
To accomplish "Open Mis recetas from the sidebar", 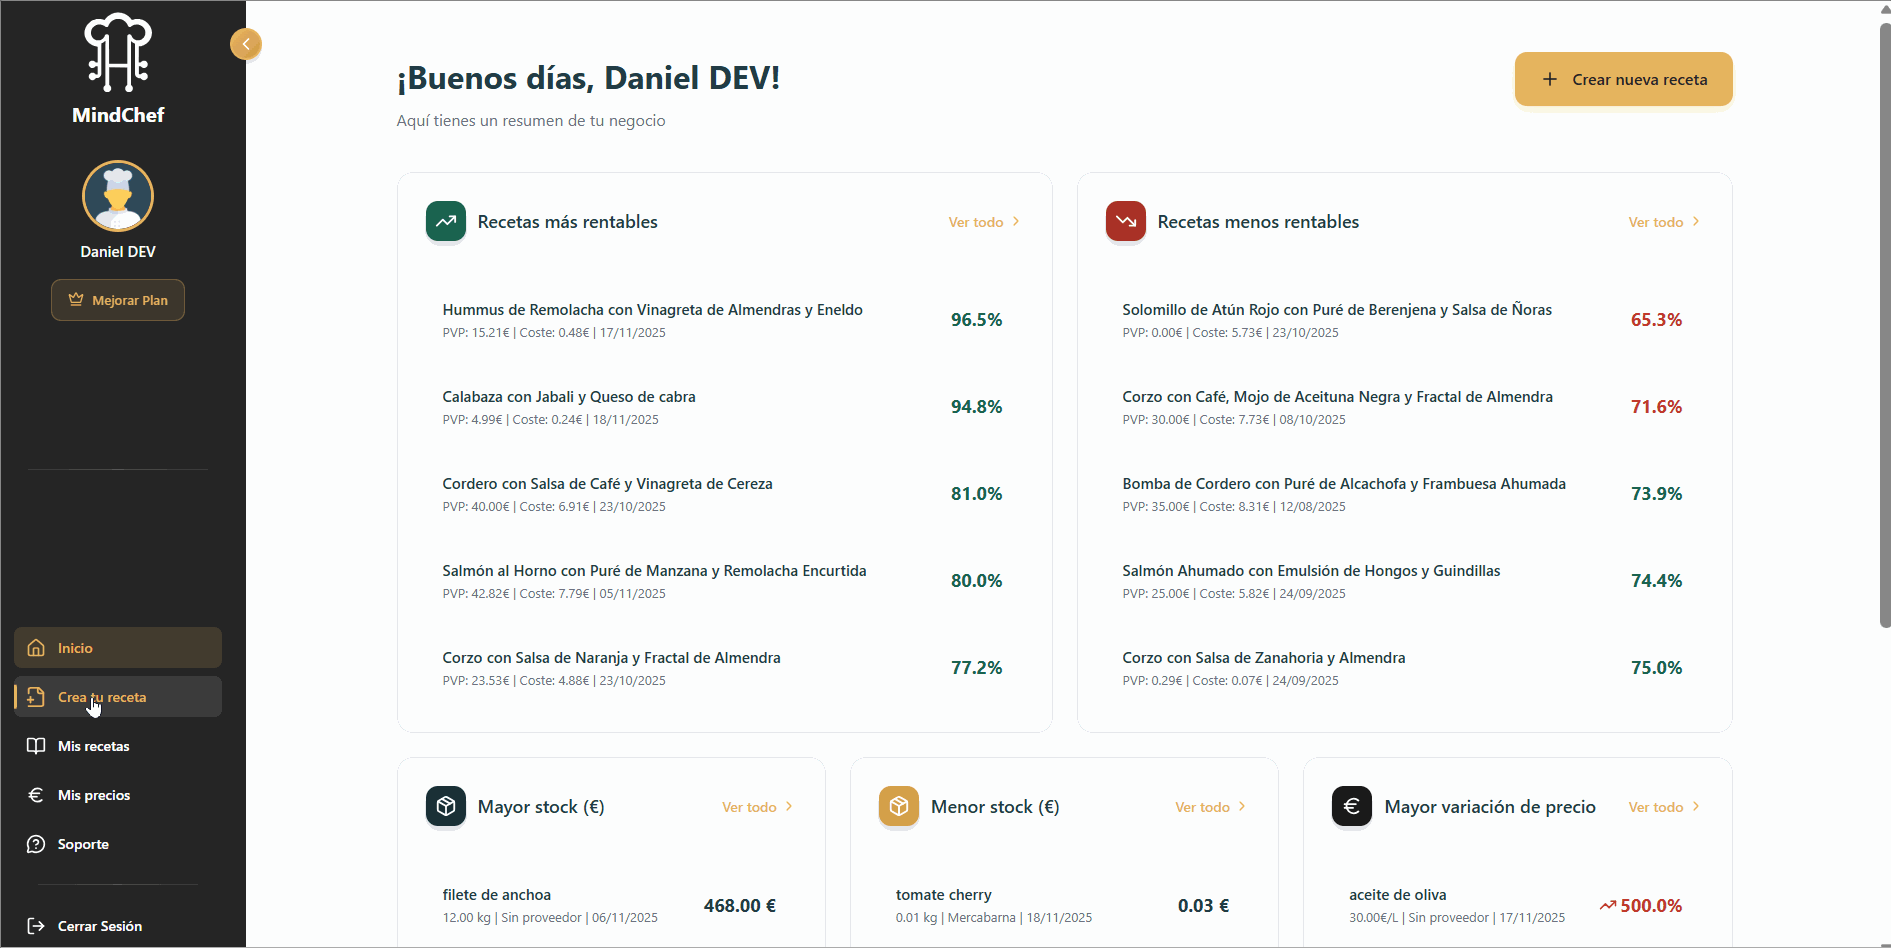I will (x=94, y=746).
